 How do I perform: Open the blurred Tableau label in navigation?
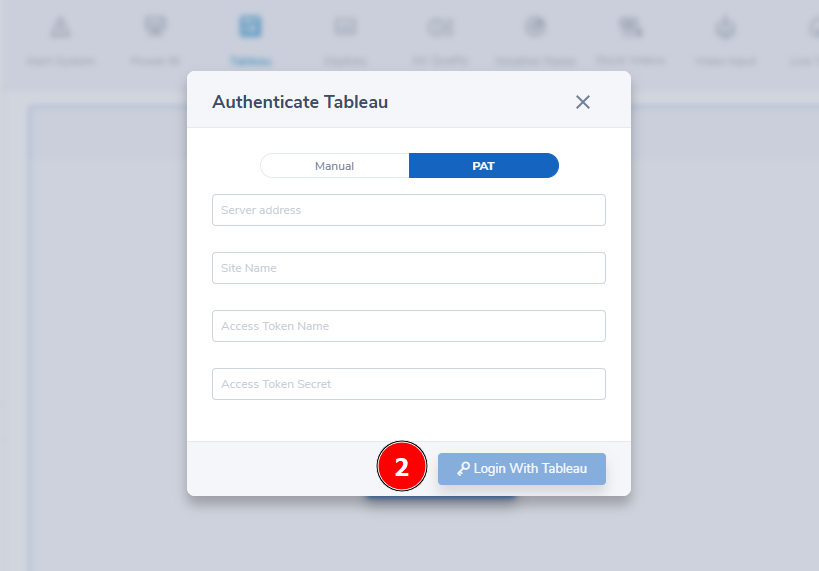[251, 61]
